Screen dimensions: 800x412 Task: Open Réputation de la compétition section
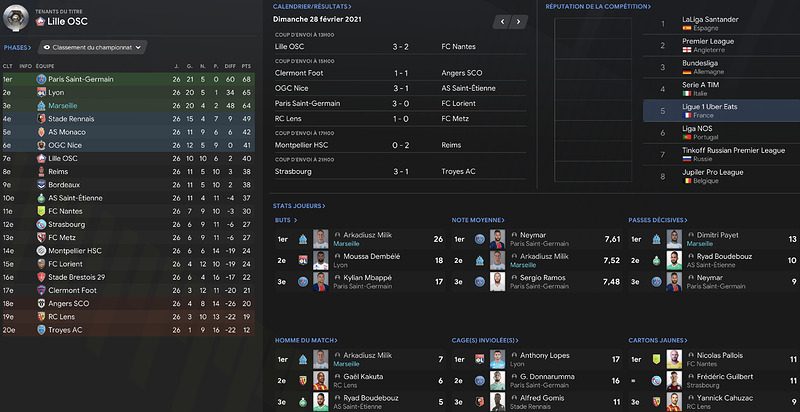(x=598, y=7)
